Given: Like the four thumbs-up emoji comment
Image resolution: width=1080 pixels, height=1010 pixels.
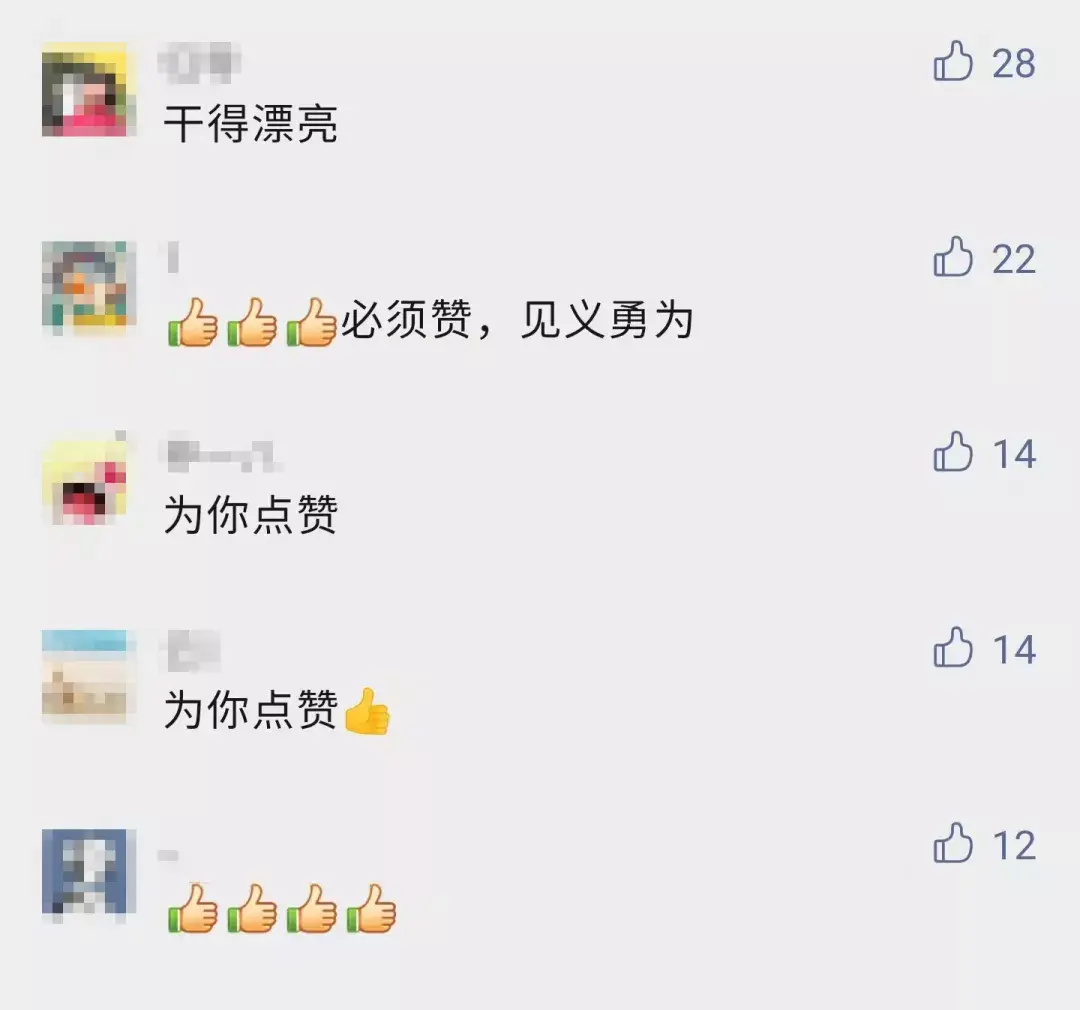Looking at the screenshot, I should 953,843.
